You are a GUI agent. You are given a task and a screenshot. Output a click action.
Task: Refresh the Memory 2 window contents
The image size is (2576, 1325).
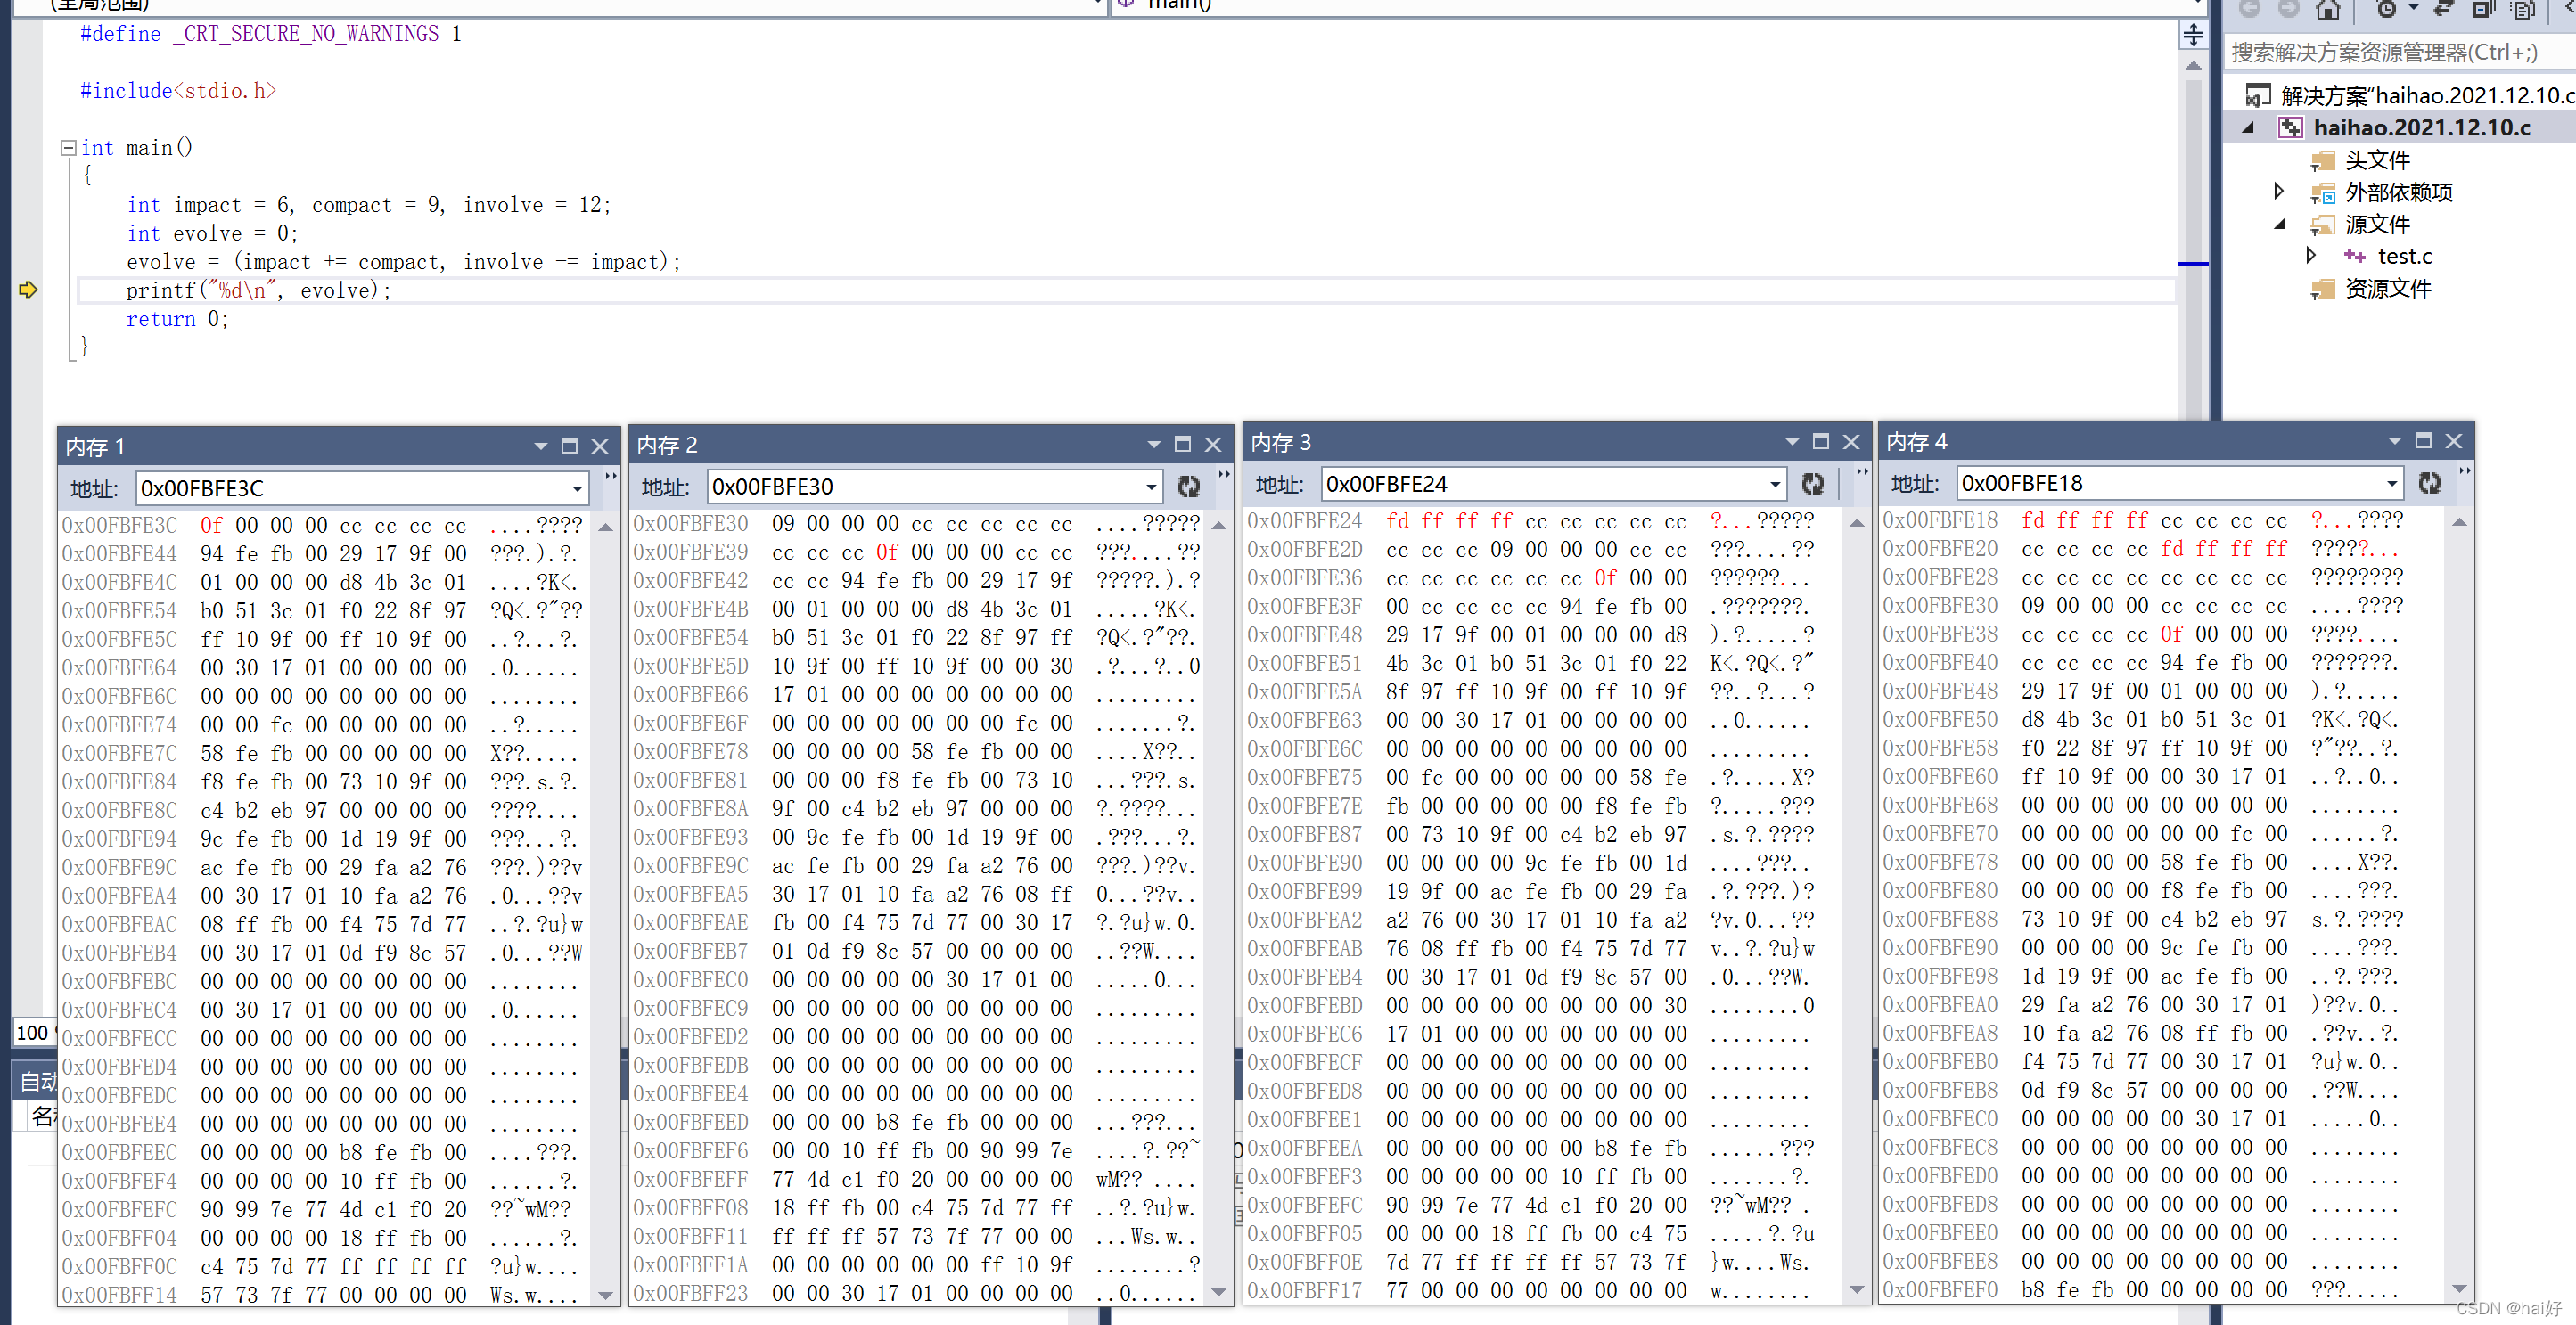[1188, 486]
